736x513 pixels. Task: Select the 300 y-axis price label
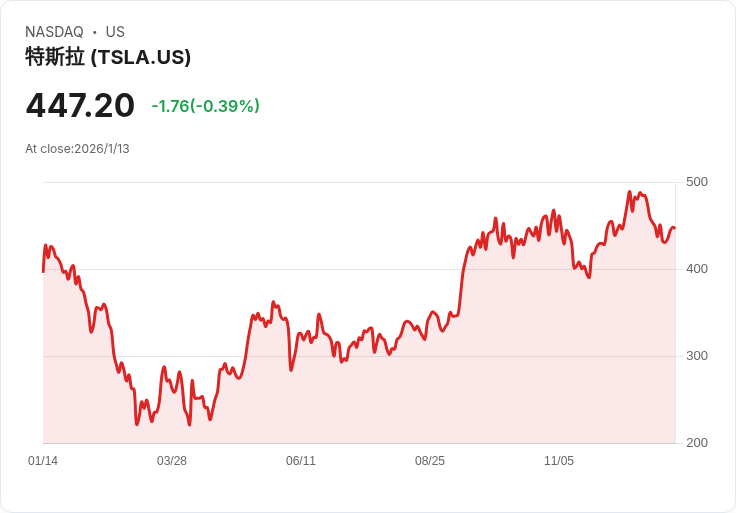click(697, 356)
